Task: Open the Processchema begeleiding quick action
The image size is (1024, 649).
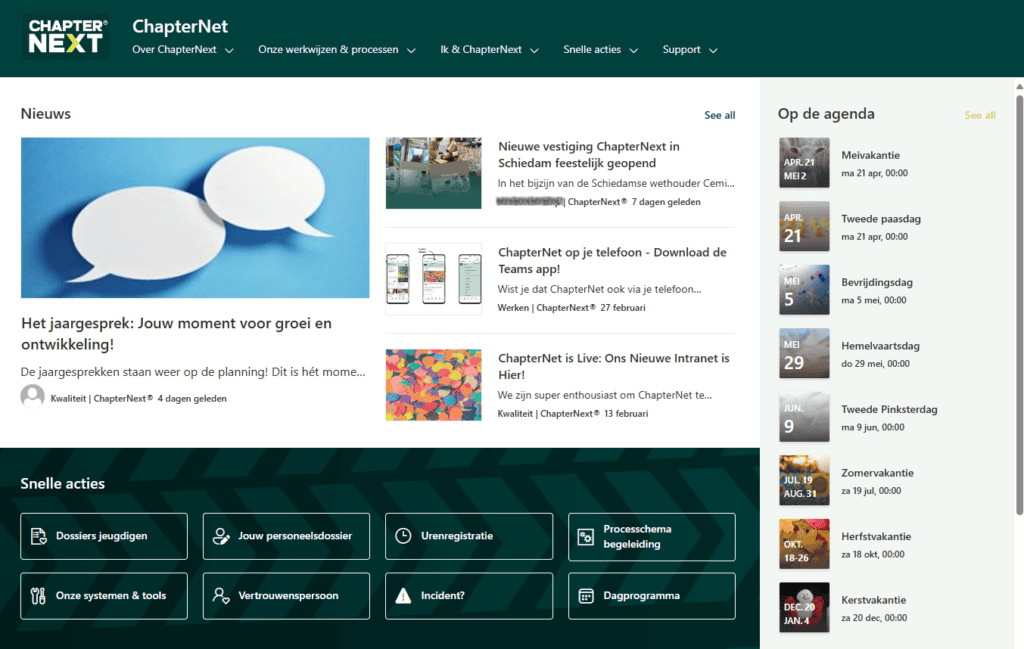Action: (652, 537)
